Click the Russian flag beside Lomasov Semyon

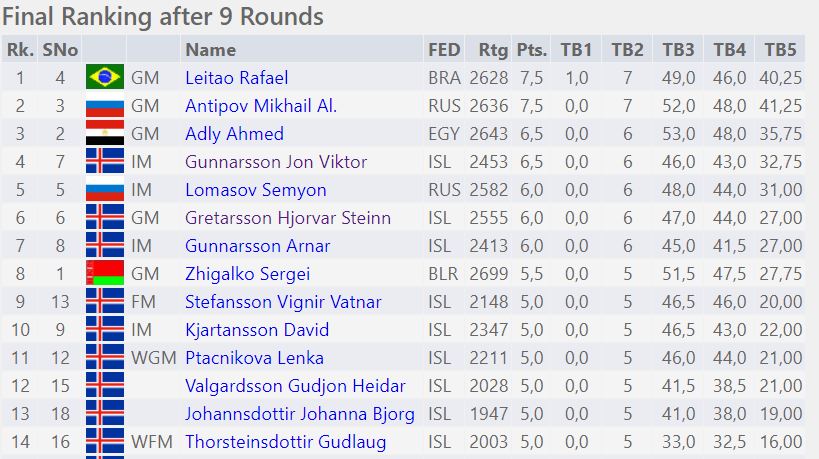(104, 189)
